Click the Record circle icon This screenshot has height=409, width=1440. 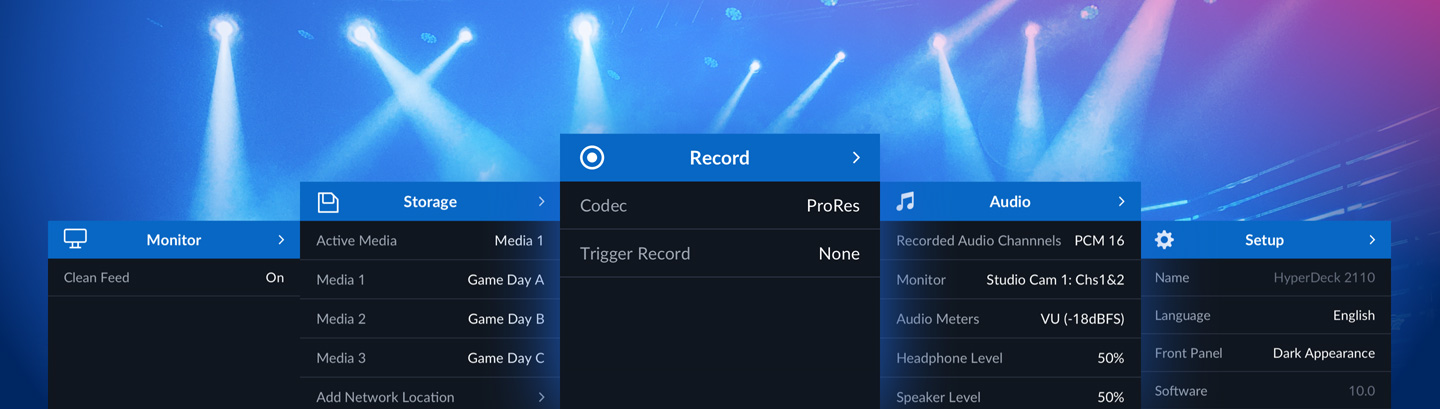tap(592, 158)
